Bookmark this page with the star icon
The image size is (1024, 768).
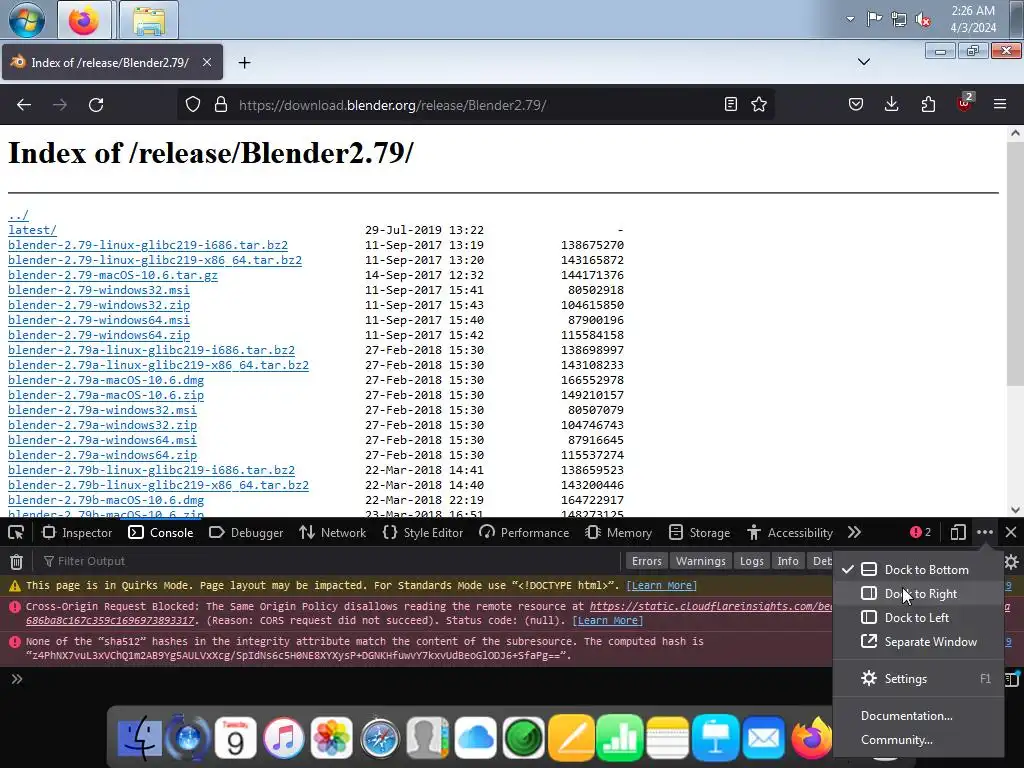(759, 104)
